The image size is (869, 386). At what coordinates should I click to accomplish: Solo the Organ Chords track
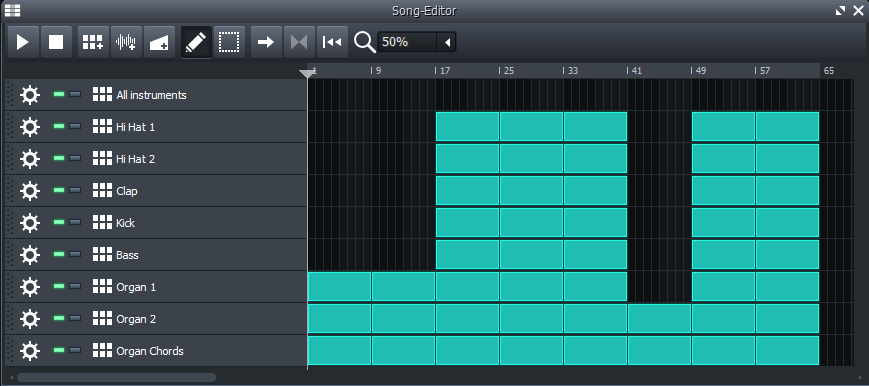[75, 351]
